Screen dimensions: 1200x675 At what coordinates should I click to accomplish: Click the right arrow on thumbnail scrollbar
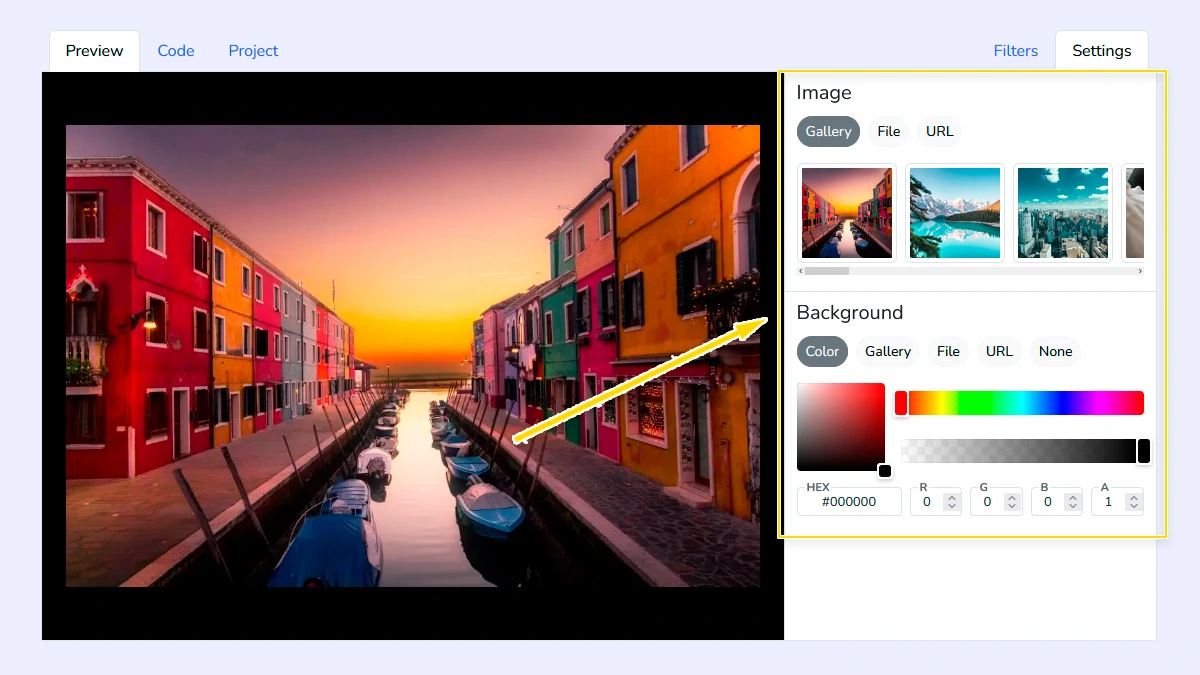coord(1141,271)
